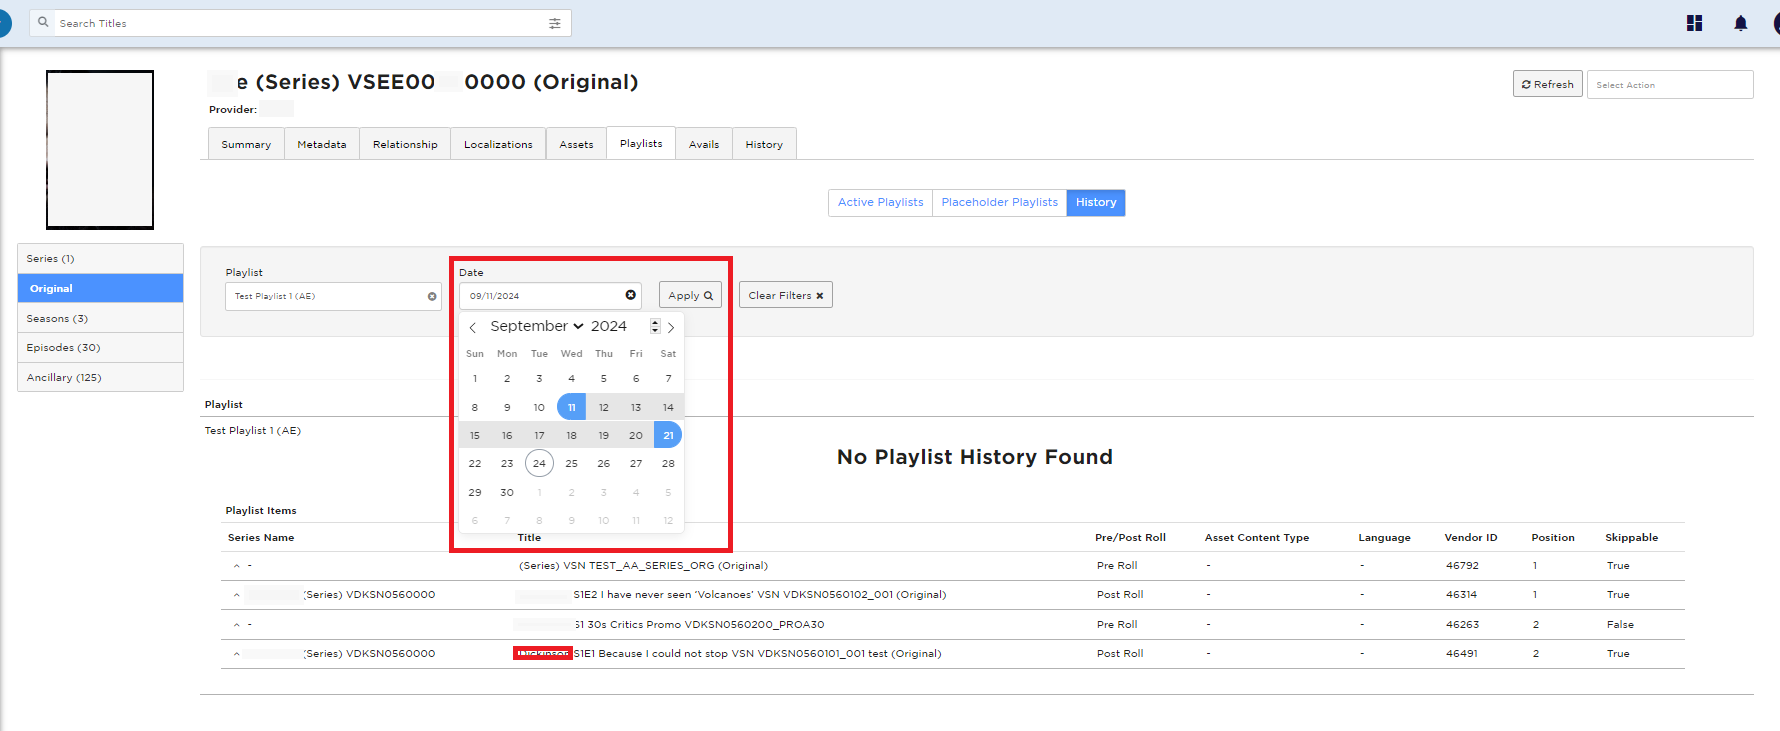Select the blue History sub-tab
This screenshot has width=1780, height=731.
coord(1096,202)
